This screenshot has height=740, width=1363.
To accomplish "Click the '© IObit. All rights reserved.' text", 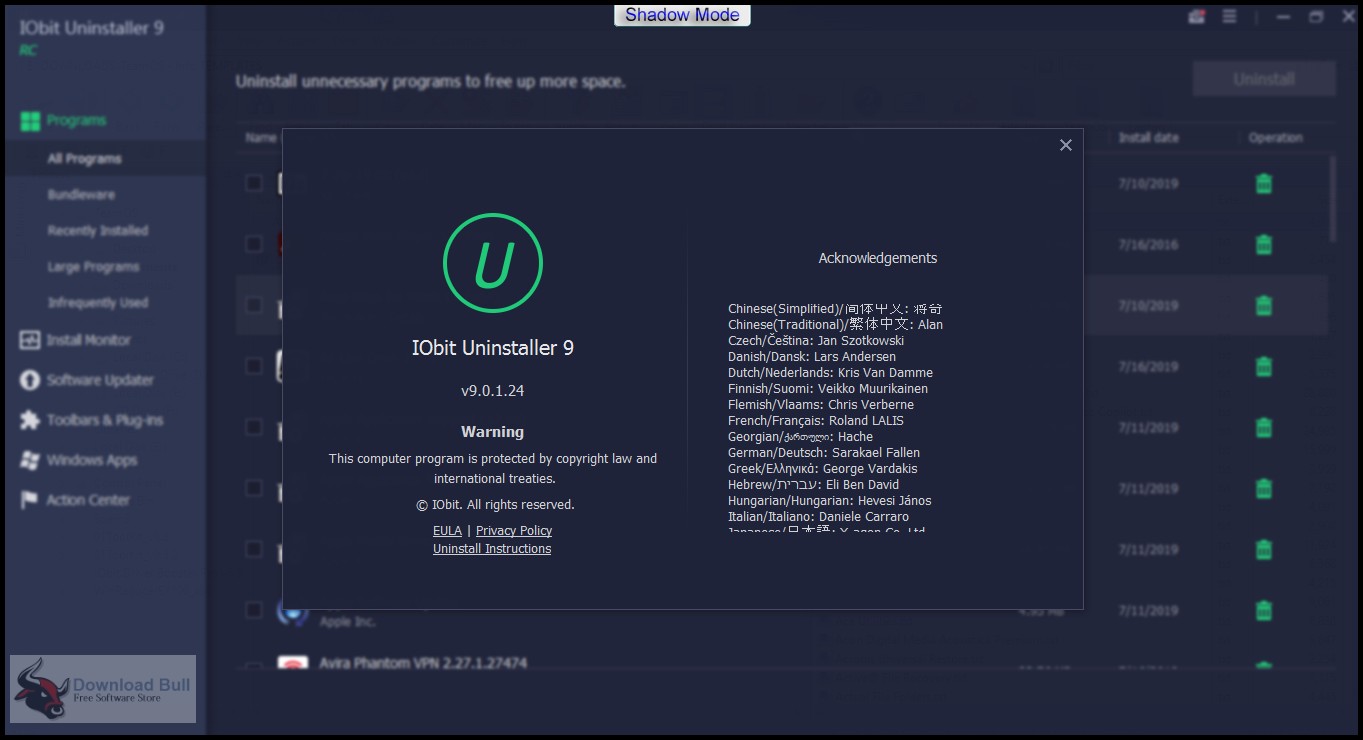I will tap(495, 505).
